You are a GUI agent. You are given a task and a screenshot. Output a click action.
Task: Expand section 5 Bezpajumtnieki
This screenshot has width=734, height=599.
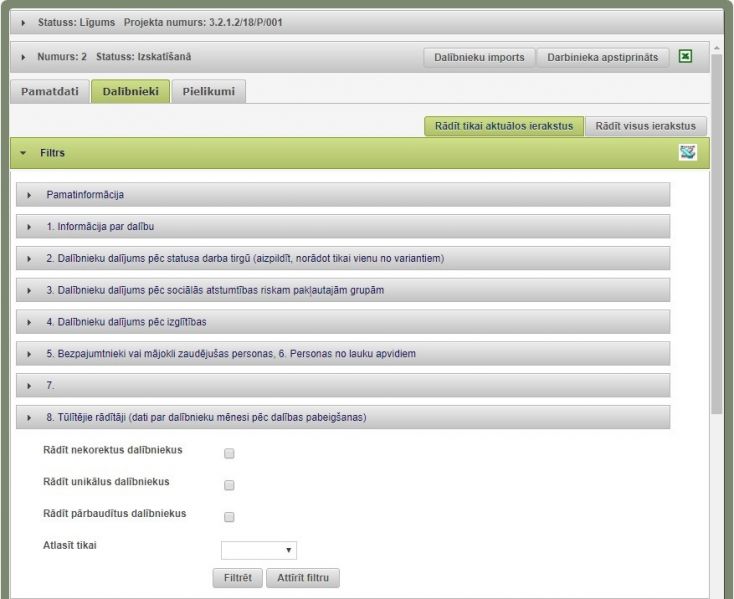tap(343, 354)
